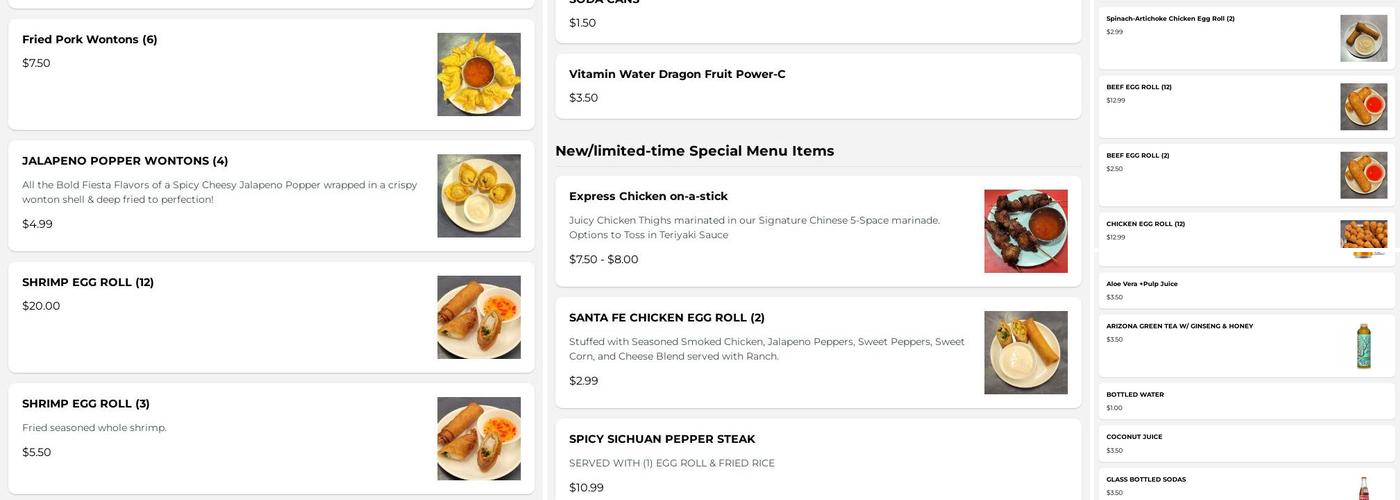
Task: Select the Shrimp Egg Roll (12) photo
Action: [x=478, y=317]
